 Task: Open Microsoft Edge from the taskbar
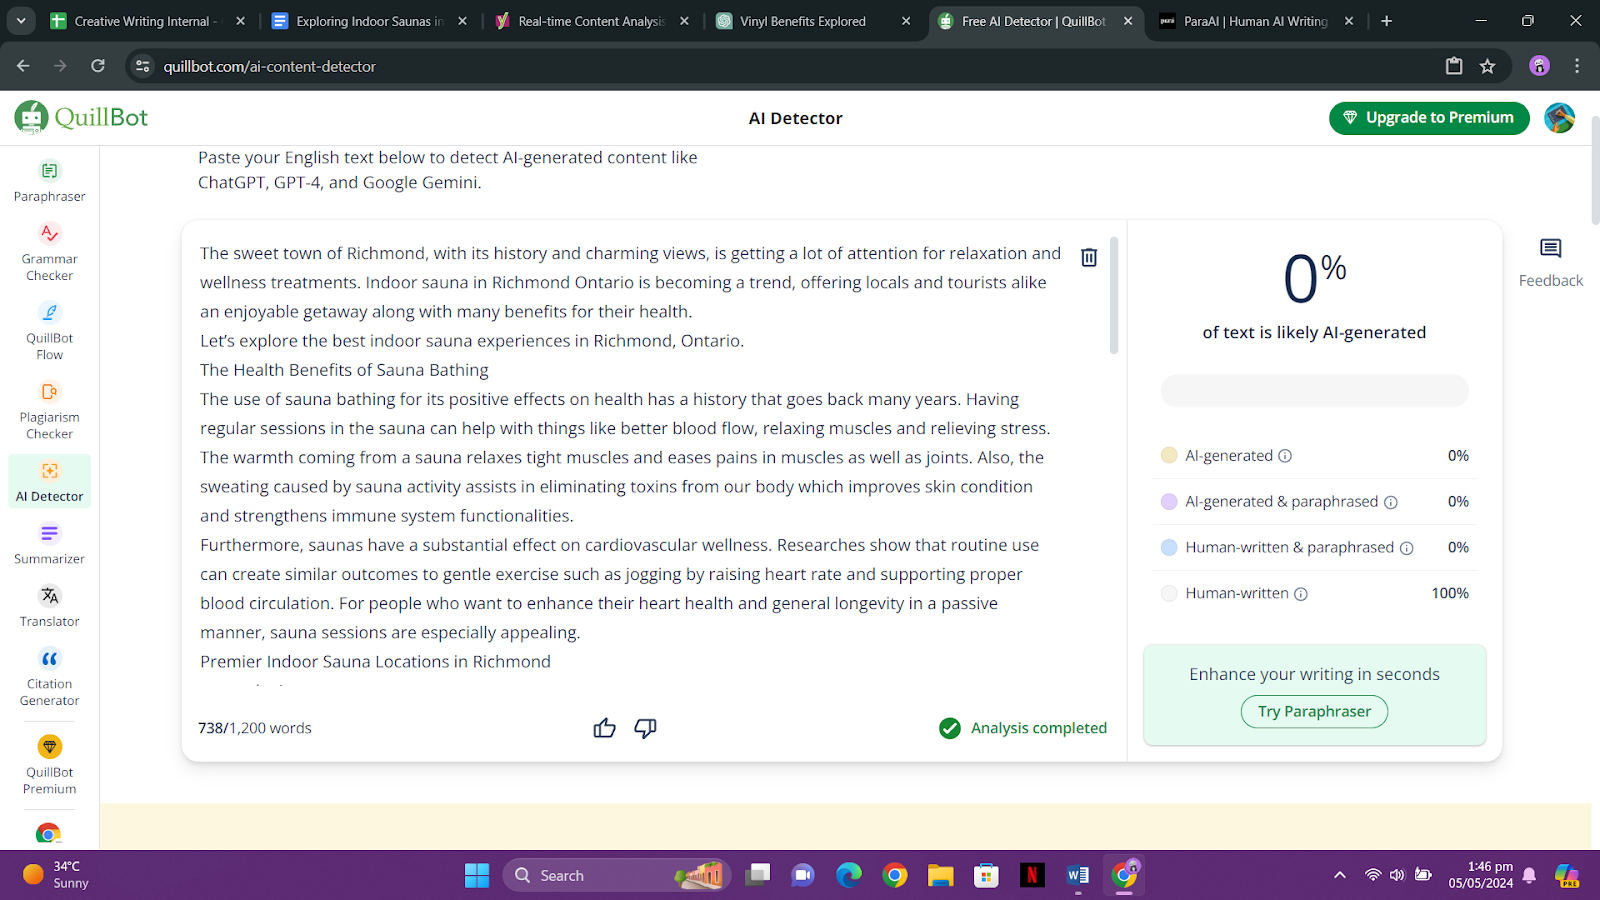pyautogui.click(x=849, y=875)
